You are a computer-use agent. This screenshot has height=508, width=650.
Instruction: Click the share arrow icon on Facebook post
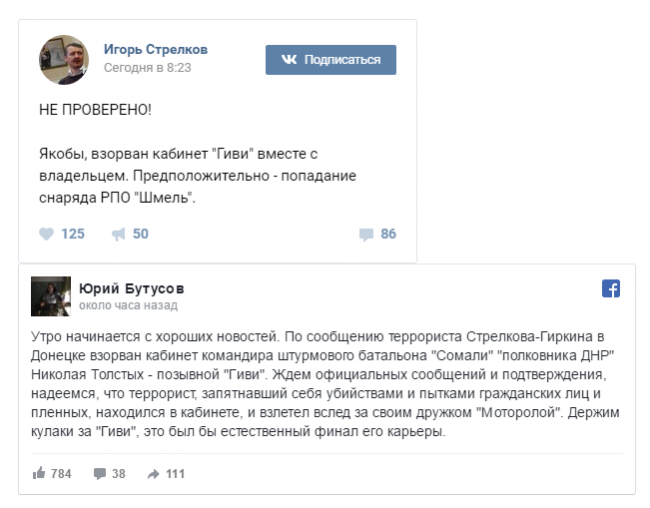(x=154, y=473)
